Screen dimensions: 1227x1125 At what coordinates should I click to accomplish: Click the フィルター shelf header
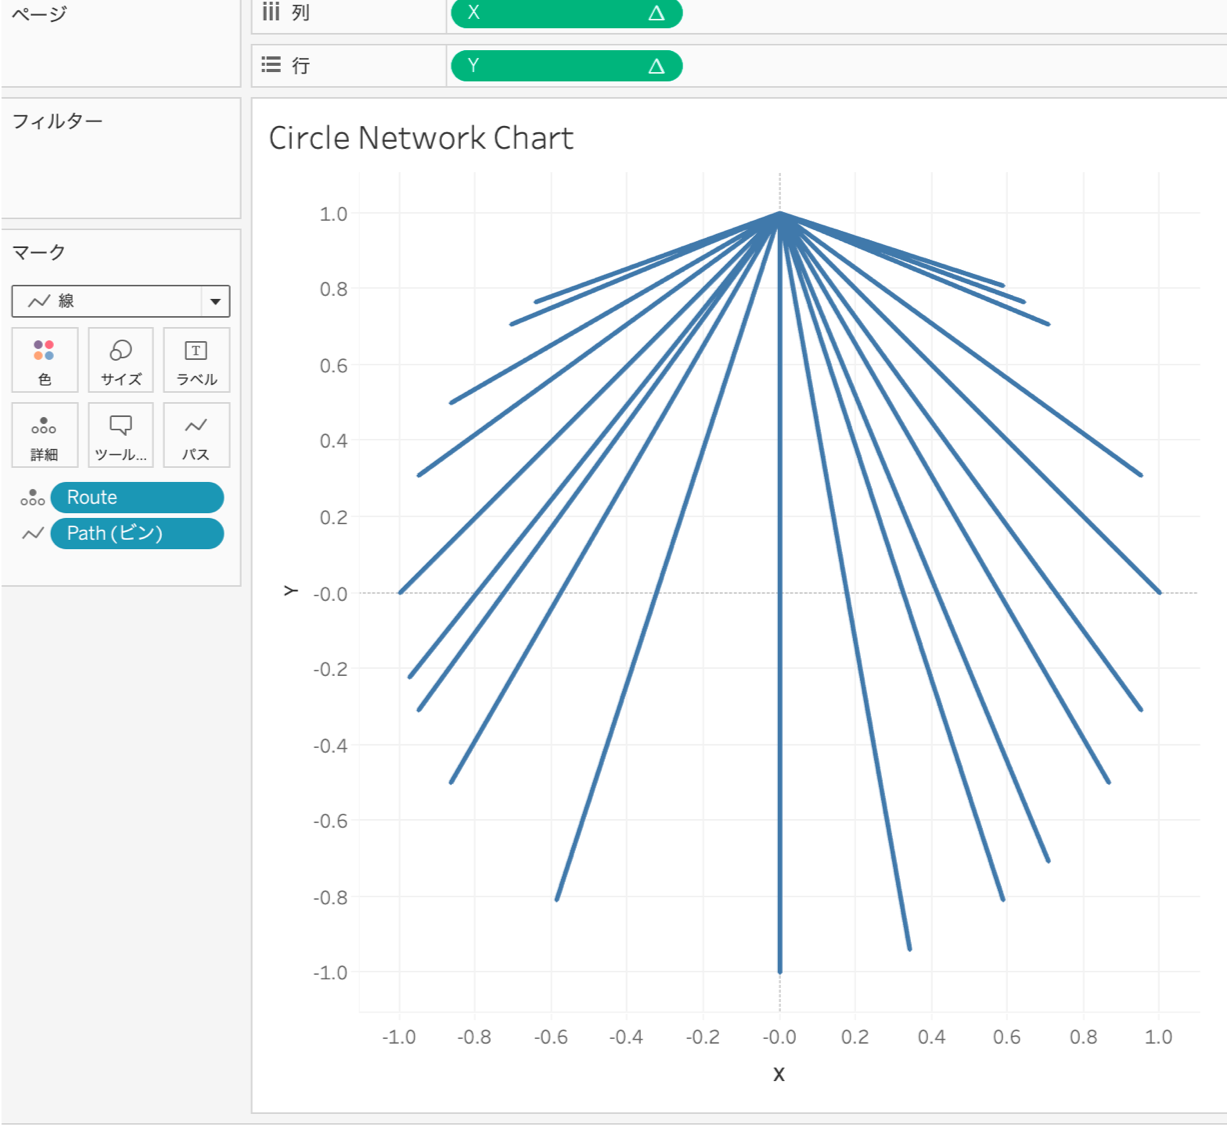click(57, 121)
